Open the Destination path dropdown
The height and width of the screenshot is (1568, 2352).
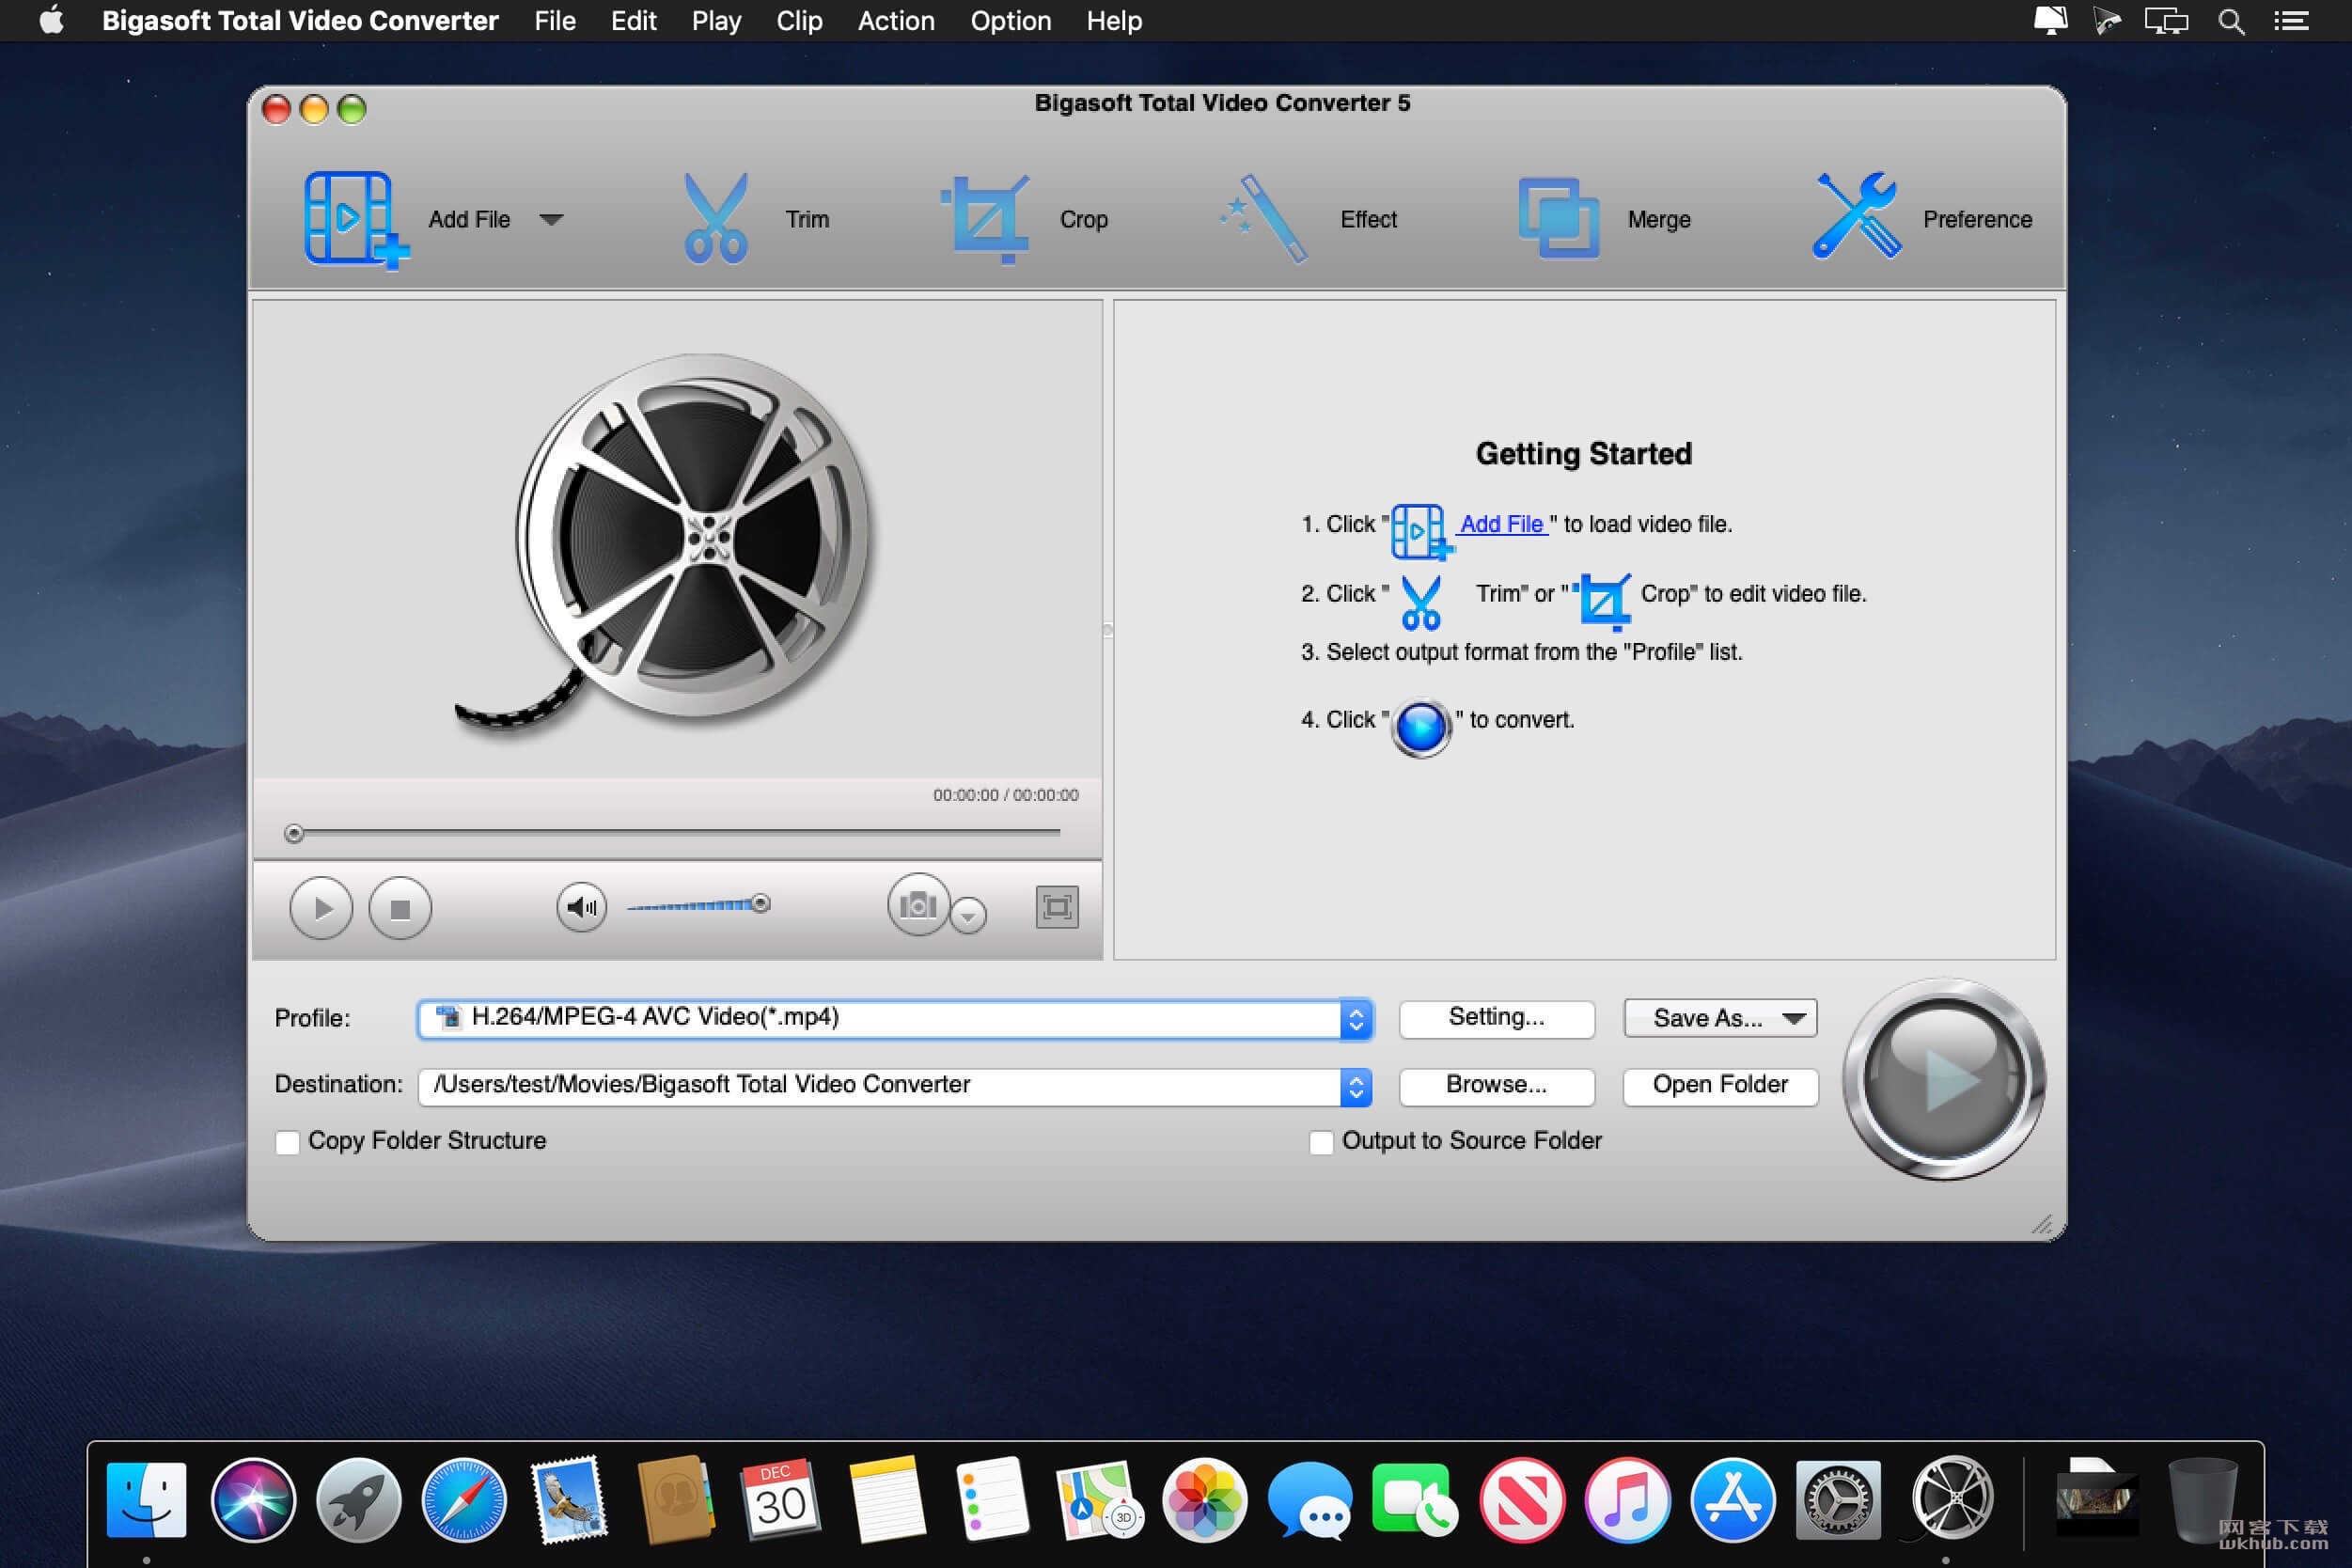(x=1356, y=1086)
